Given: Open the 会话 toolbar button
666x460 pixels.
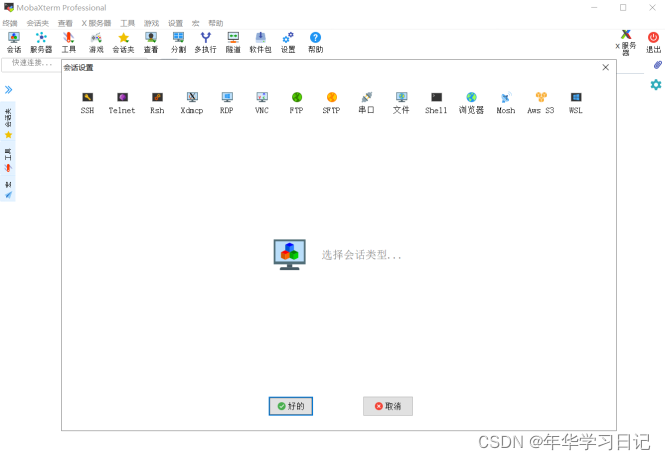Looking at the screenshot, I should pos(14,42).
